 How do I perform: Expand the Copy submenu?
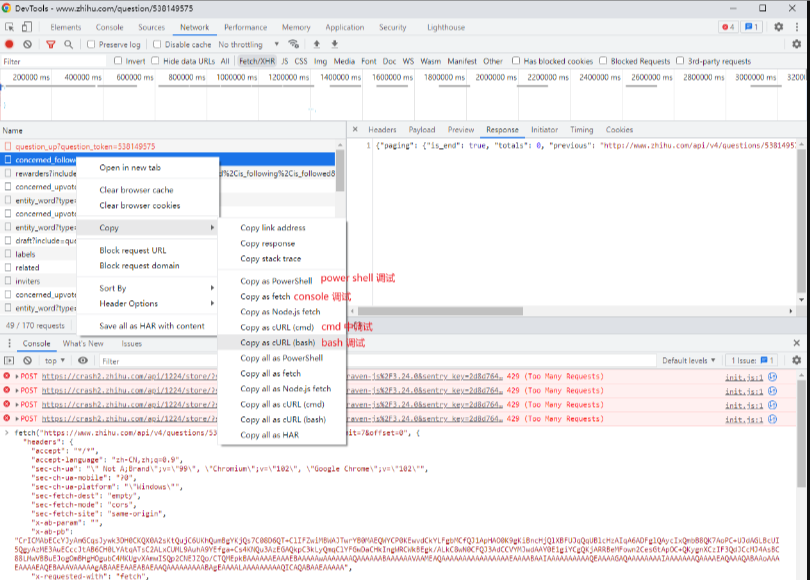[147, 228]
